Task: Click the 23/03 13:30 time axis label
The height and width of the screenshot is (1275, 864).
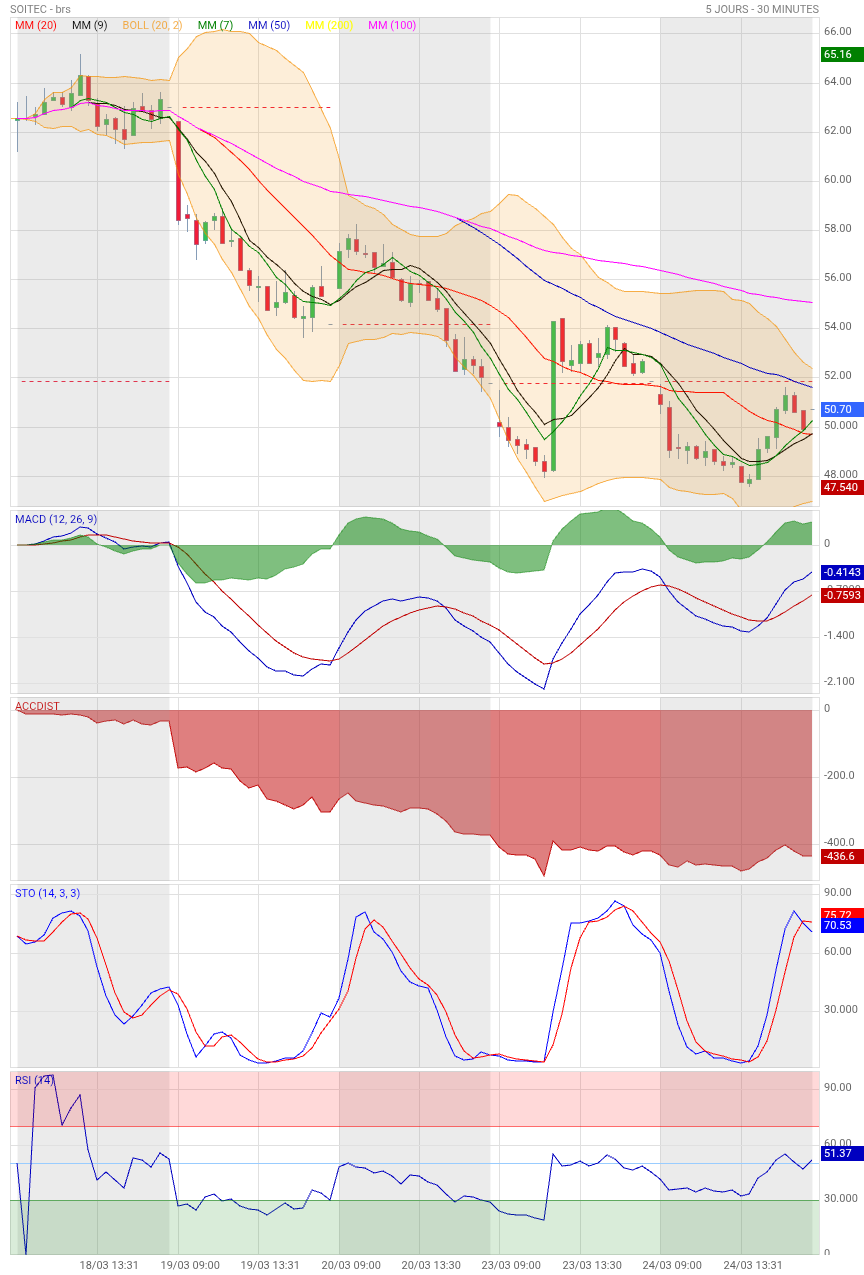Action: 592,1265
